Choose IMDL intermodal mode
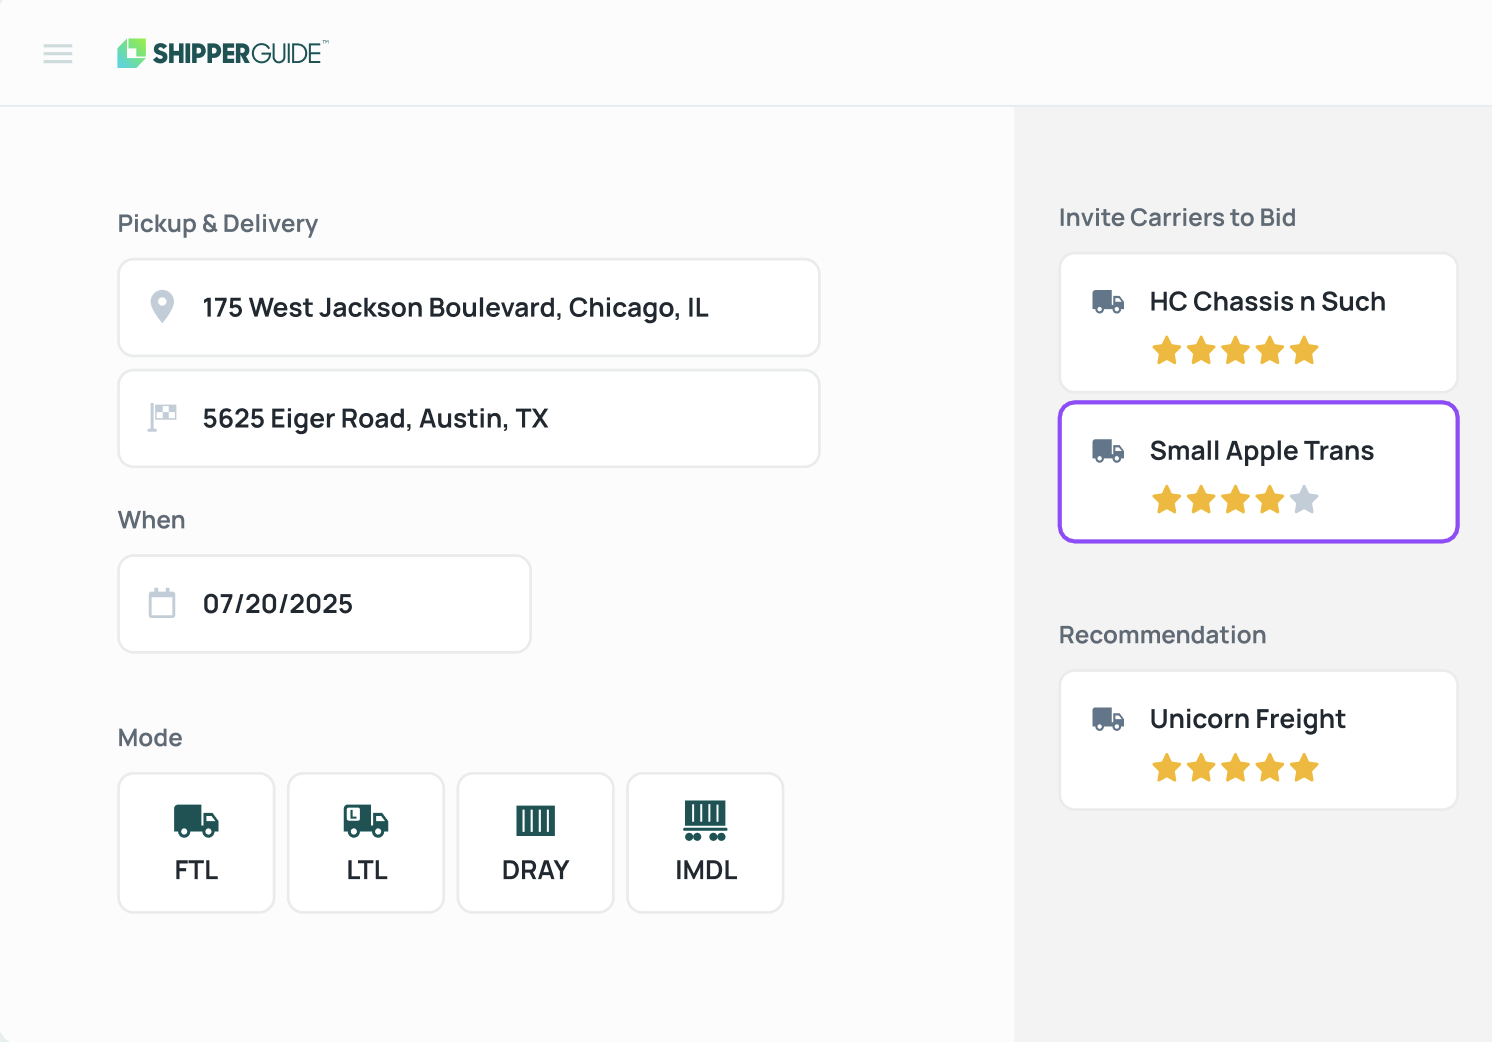This screenshot has width=1492, height=1042. click(x=705, y=842)
